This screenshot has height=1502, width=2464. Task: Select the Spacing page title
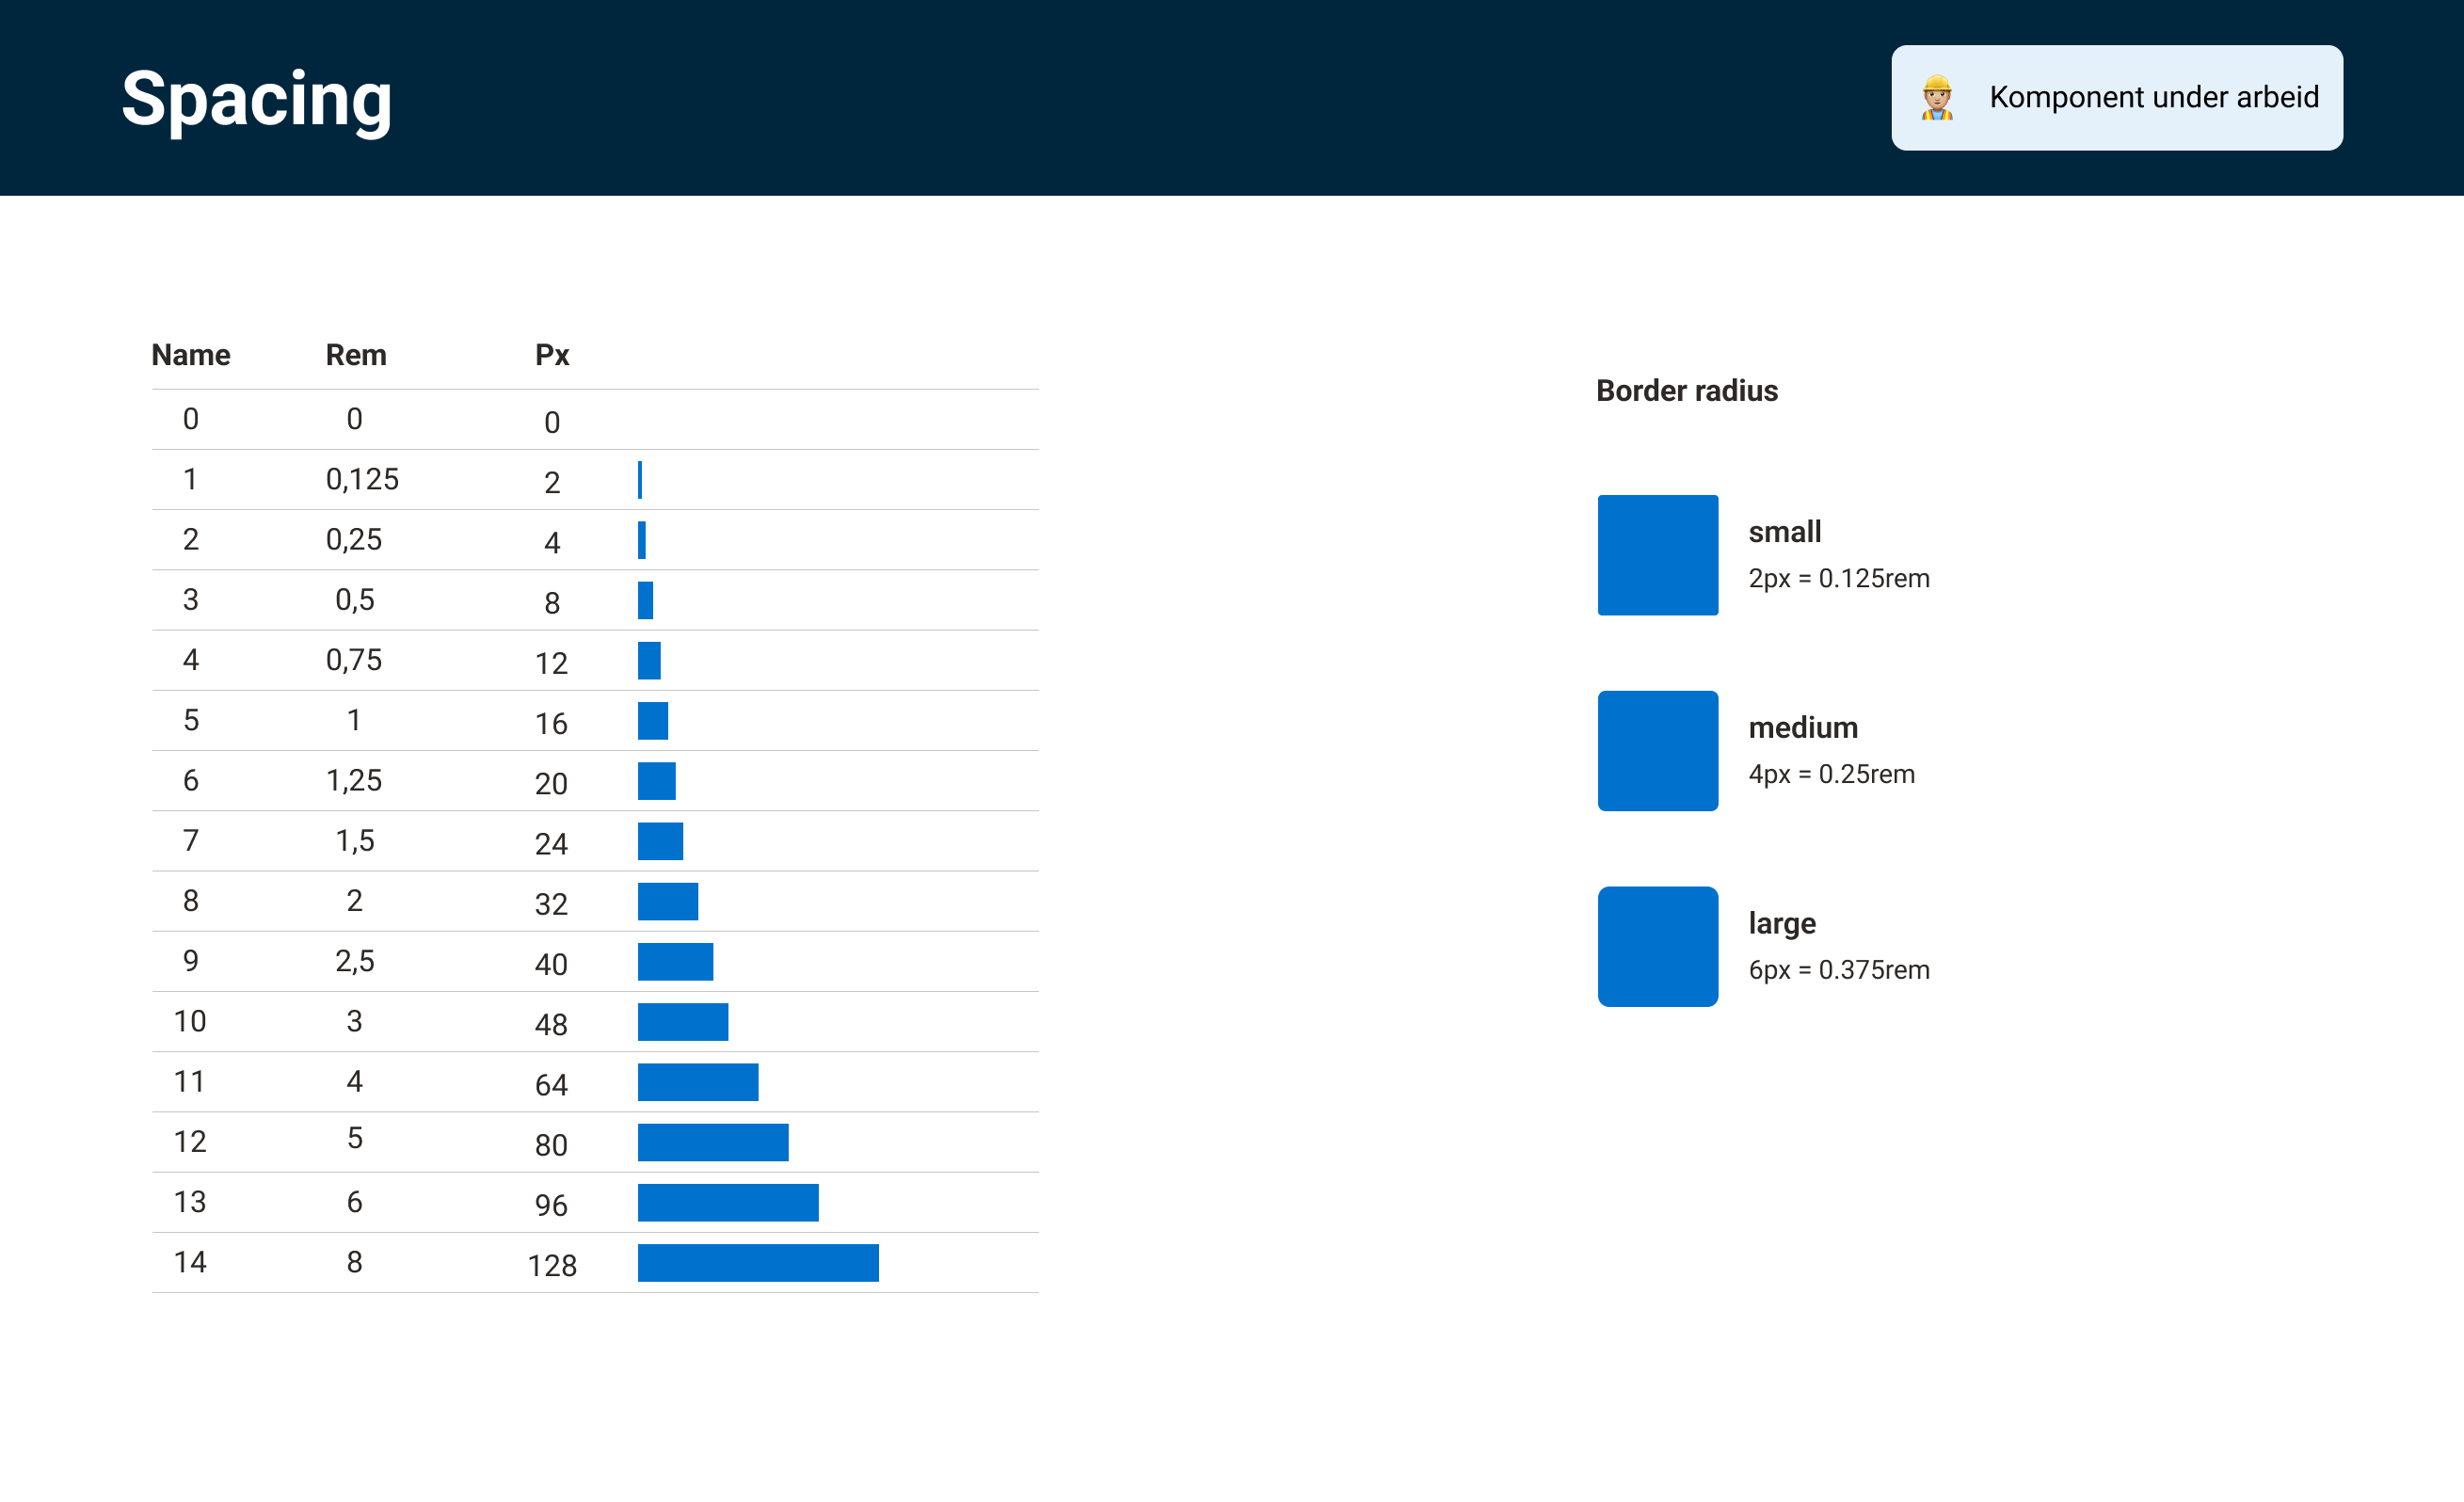(x=256, y=100)
